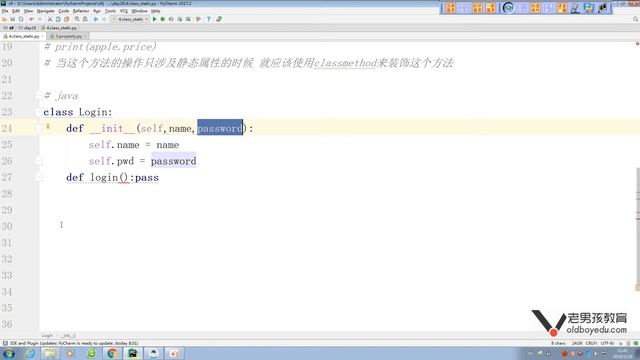Image resolution: width=640 pixels, height=360 pixels.
Task: Click fold end marker on line 26
Action: coord(39,161)
